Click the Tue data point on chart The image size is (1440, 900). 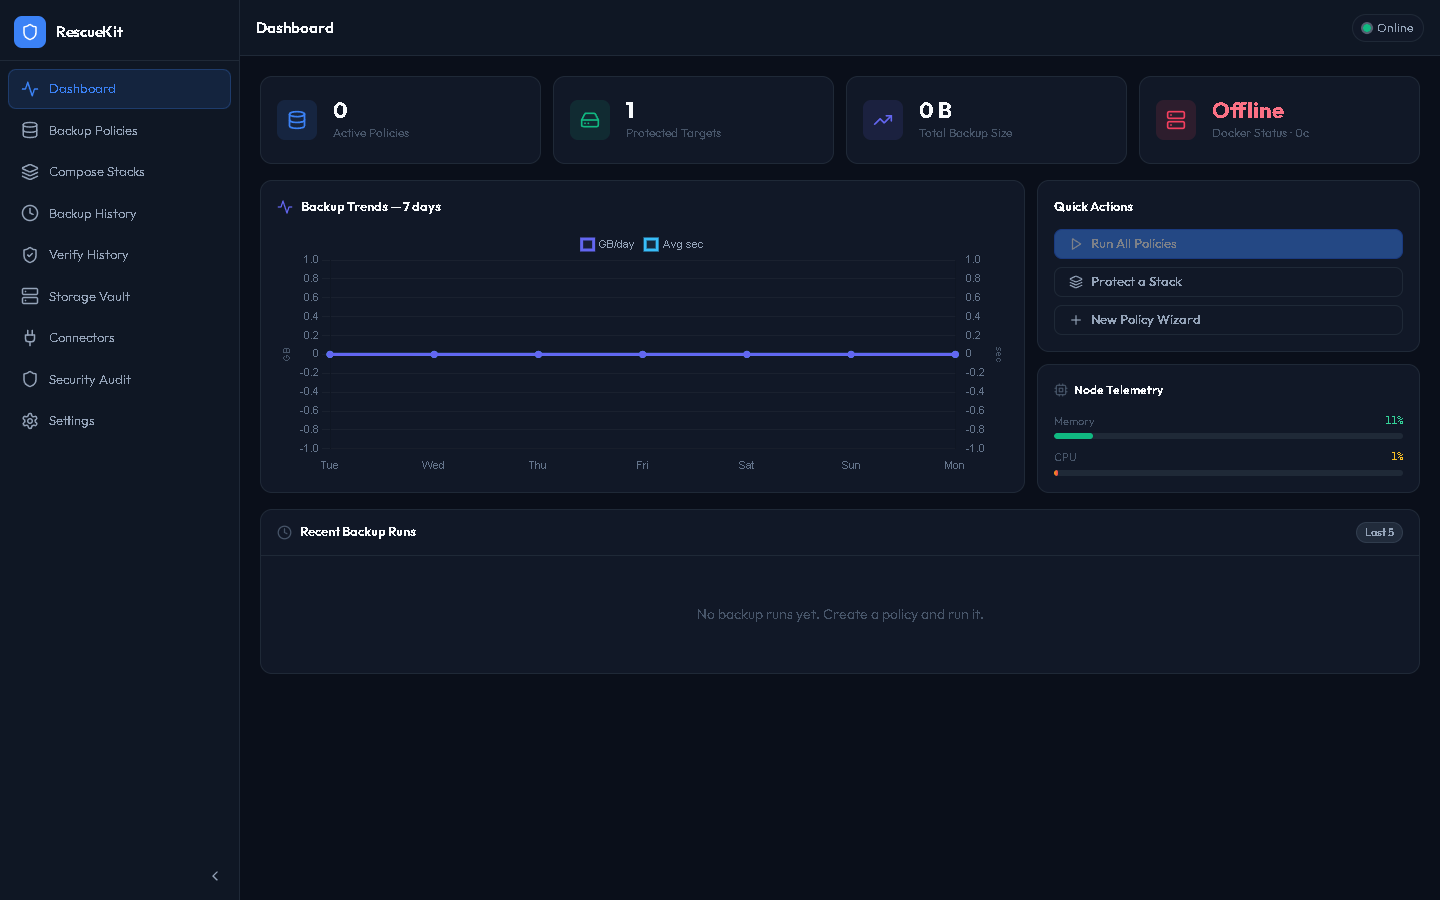coord(330,354)
